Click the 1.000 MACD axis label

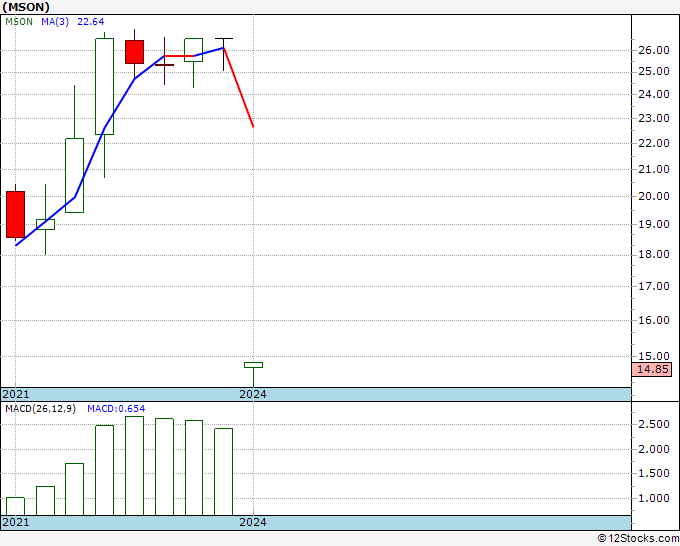pyautogui.click(x=654, y=498)
